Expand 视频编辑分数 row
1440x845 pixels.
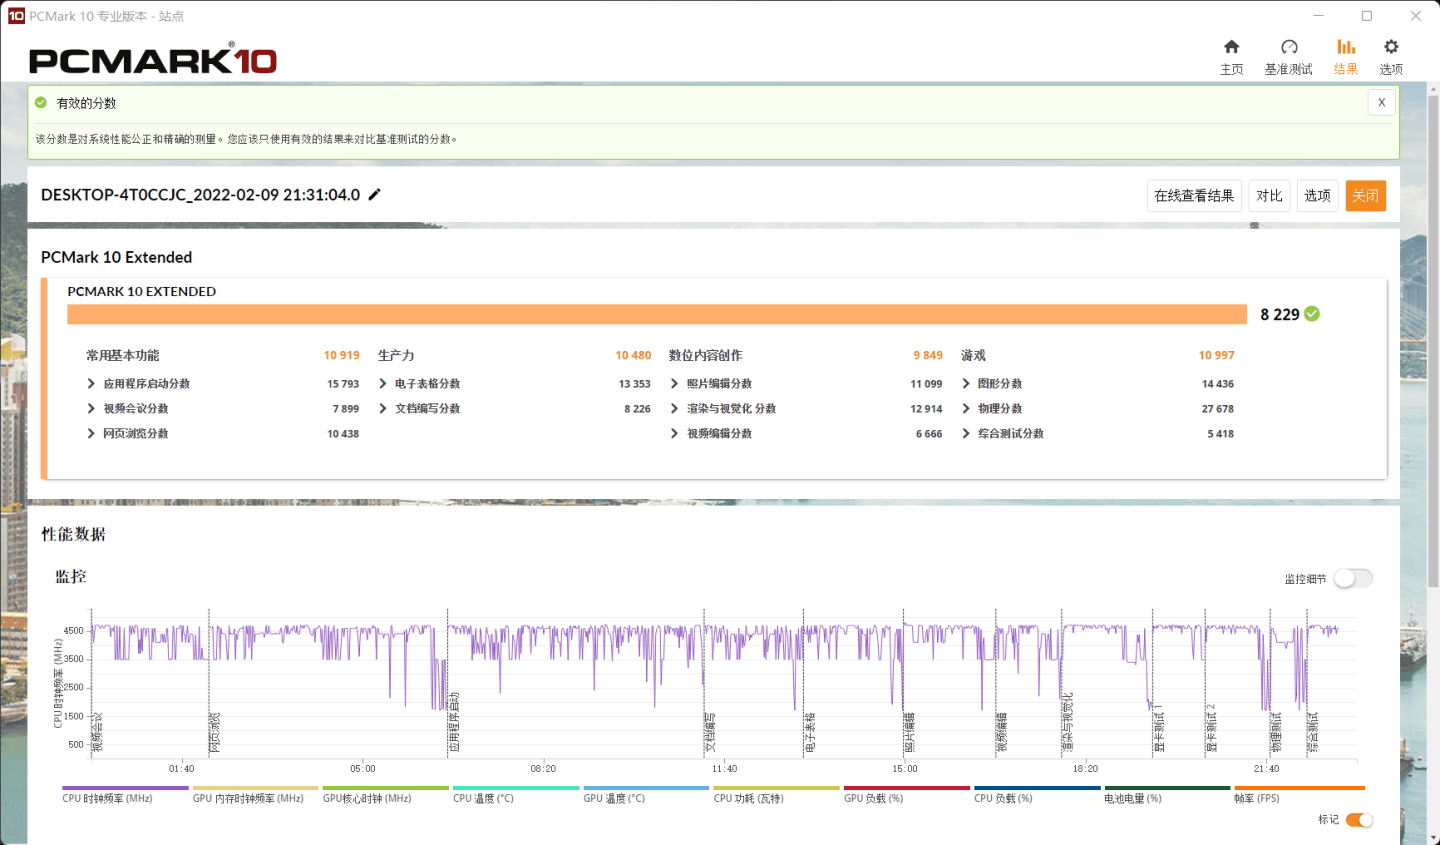click(711, 434)
